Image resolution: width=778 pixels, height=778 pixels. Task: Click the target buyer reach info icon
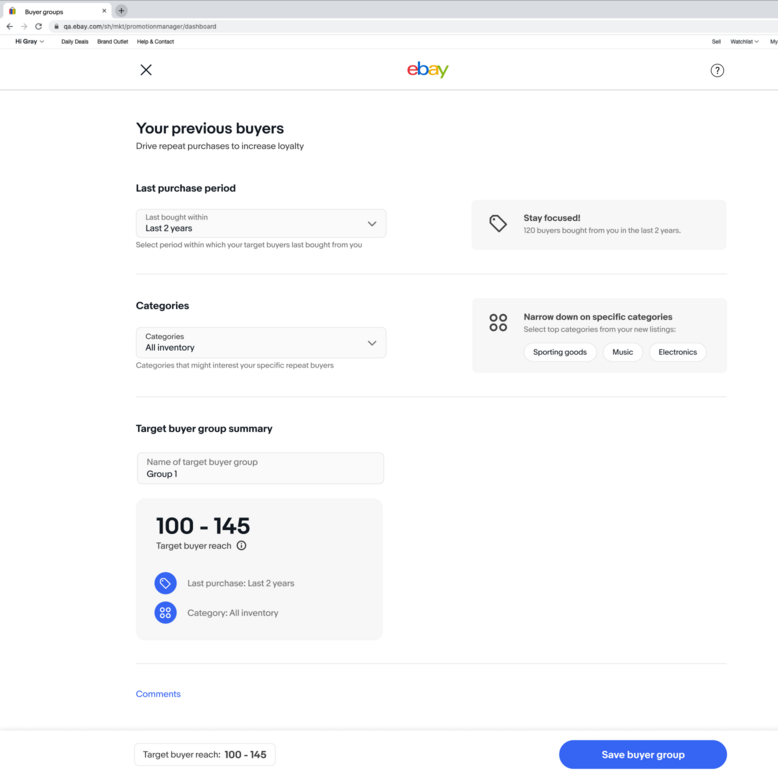point(241,546)
